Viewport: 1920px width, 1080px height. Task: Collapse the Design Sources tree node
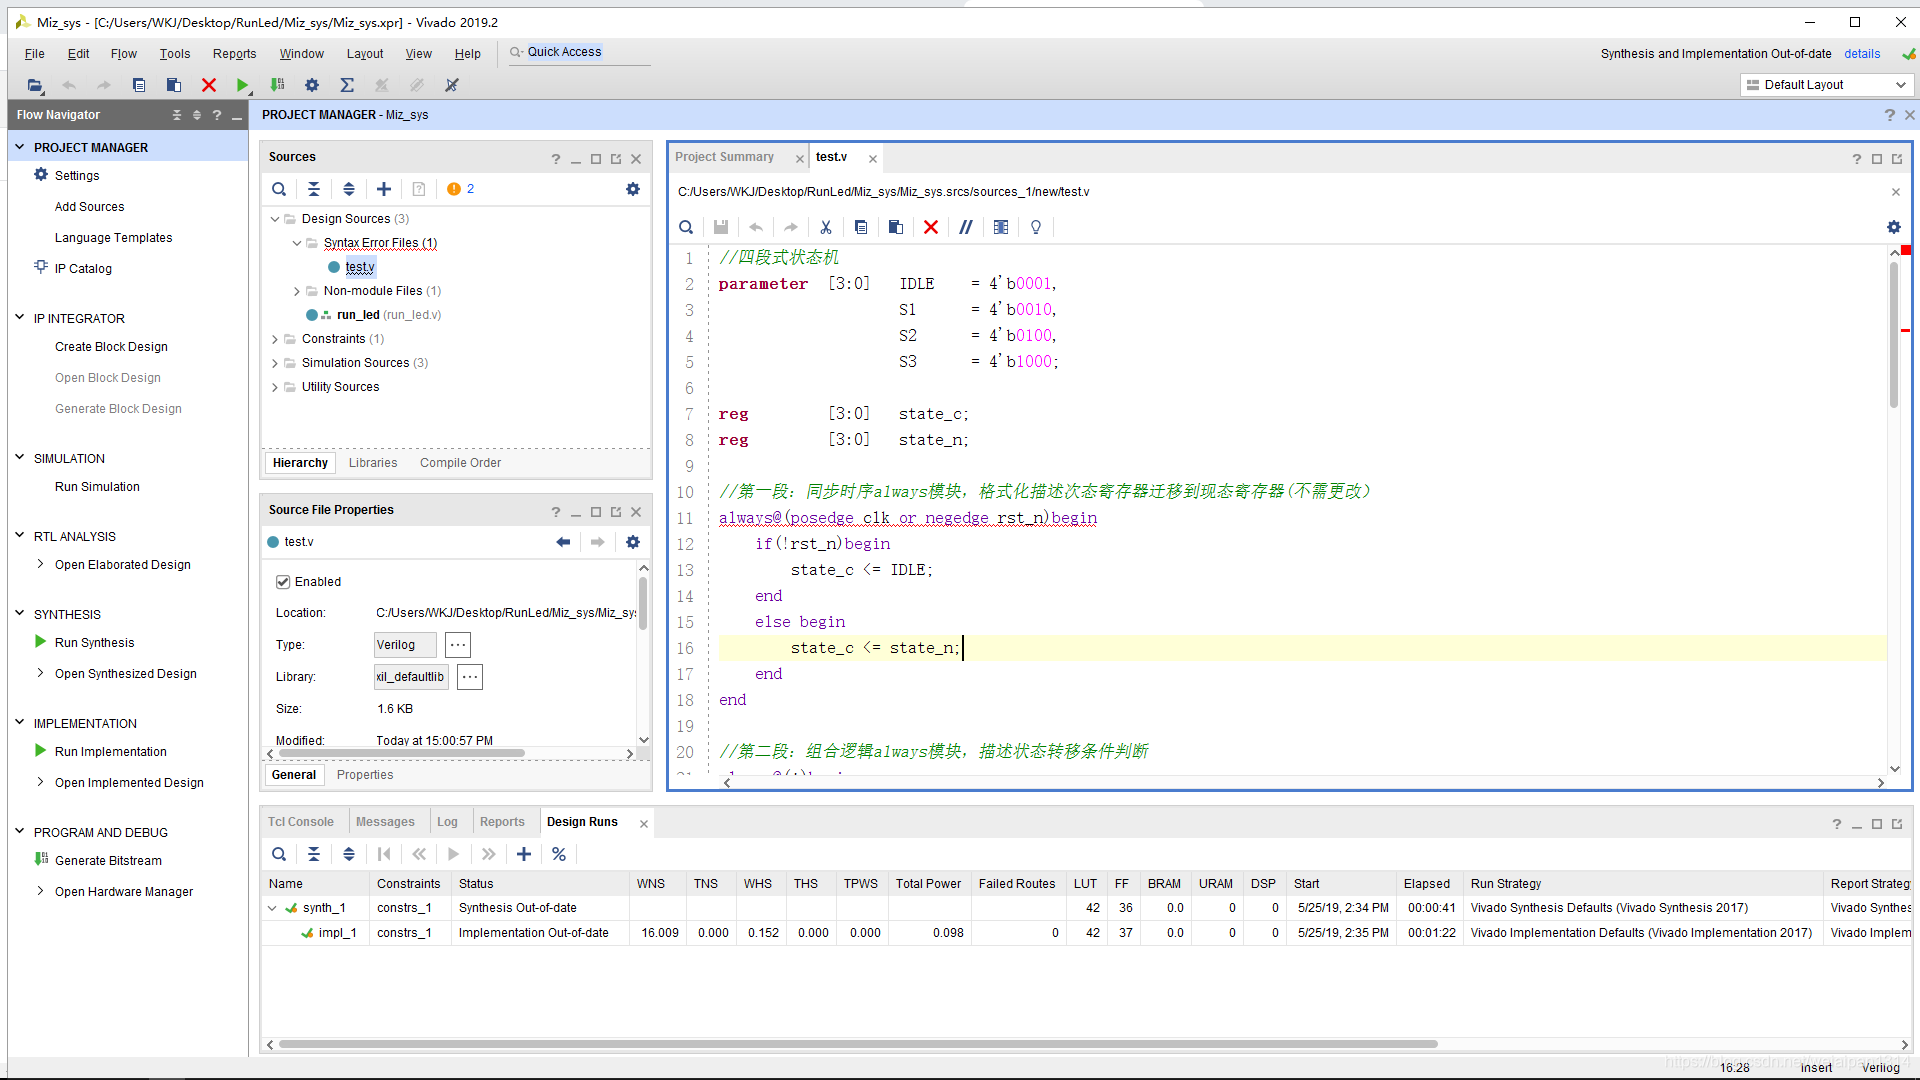pyautogui.click(x=275, y=219)
